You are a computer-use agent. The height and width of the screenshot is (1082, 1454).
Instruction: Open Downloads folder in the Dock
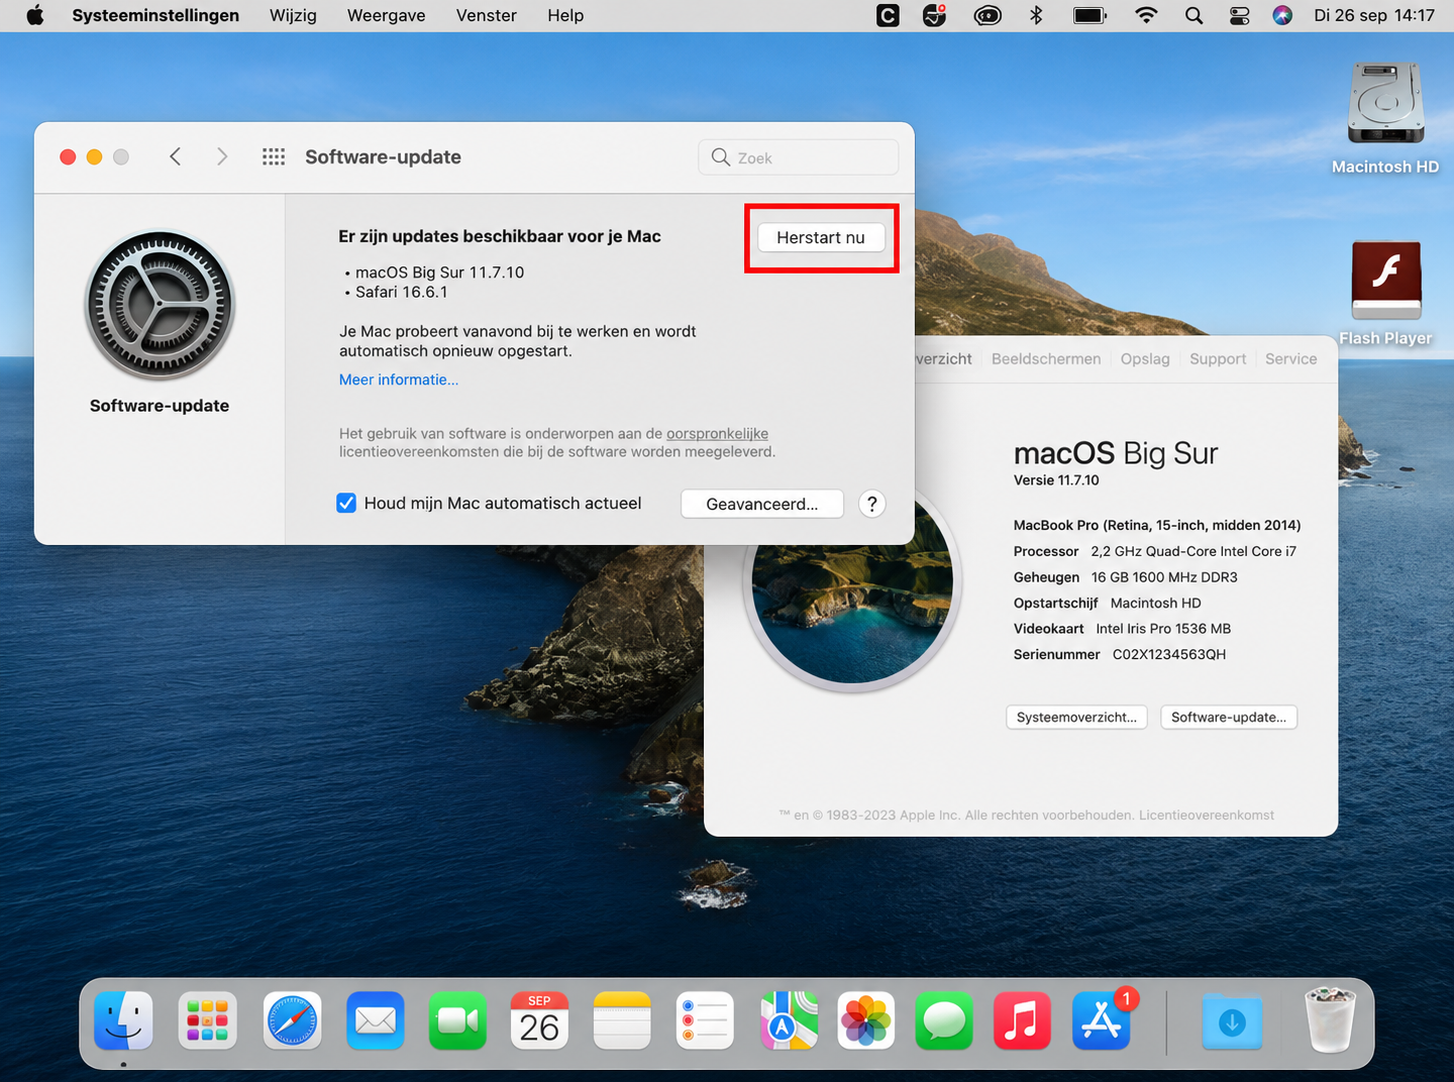pyautogui.click(x=1232, y=1022)
